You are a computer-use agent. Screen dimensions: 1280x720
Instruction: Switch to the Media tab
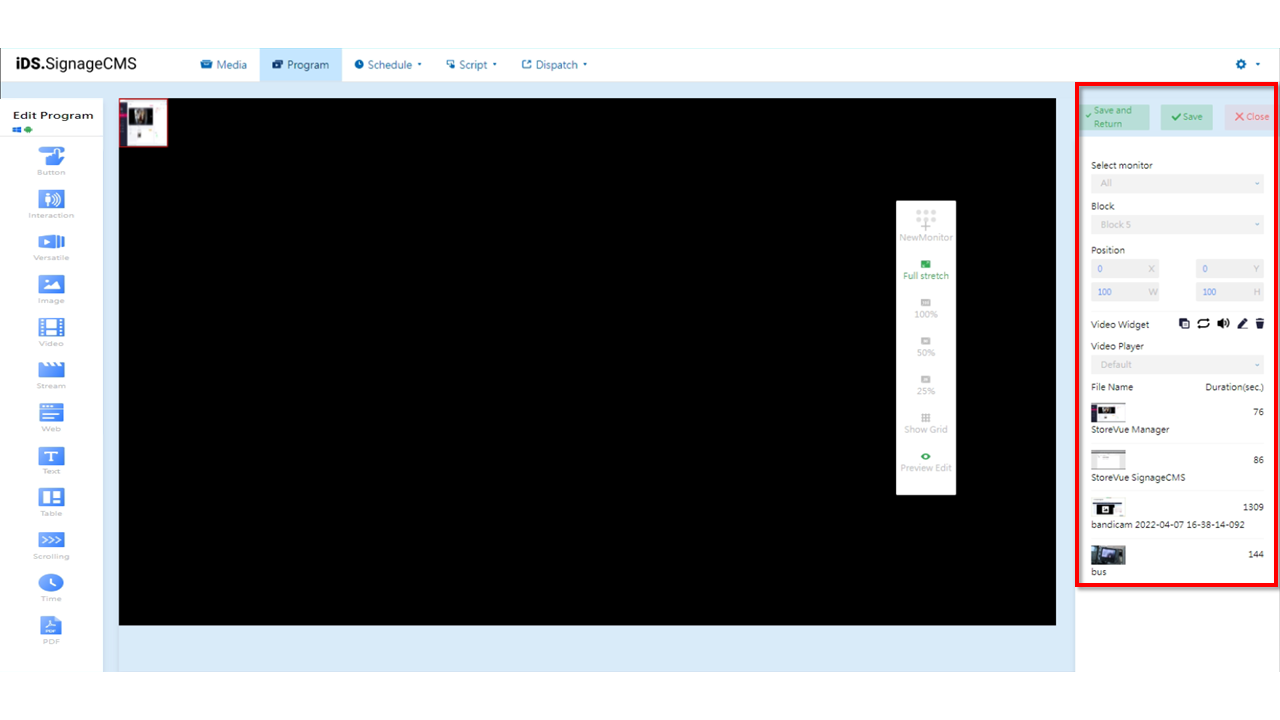tap(224, 64)
